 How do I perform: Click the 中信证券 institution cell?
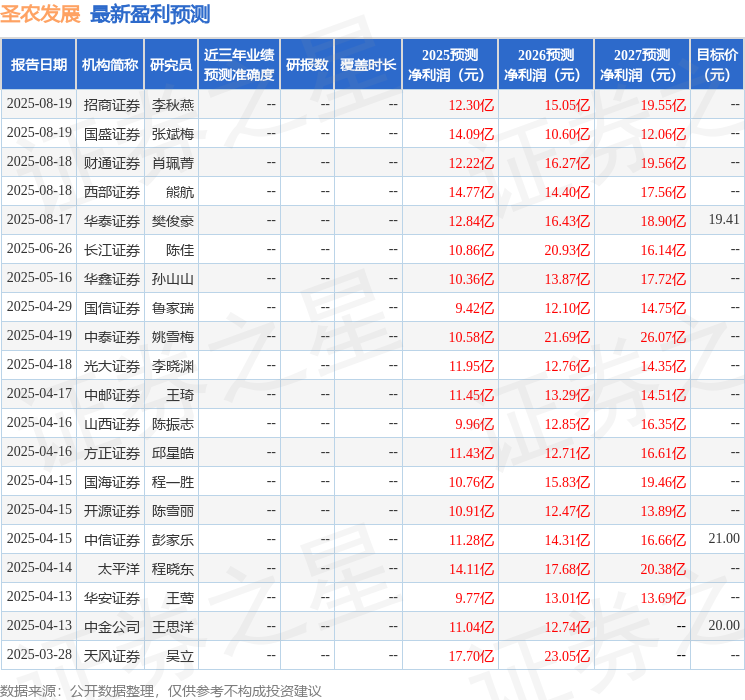click(112, 539)
